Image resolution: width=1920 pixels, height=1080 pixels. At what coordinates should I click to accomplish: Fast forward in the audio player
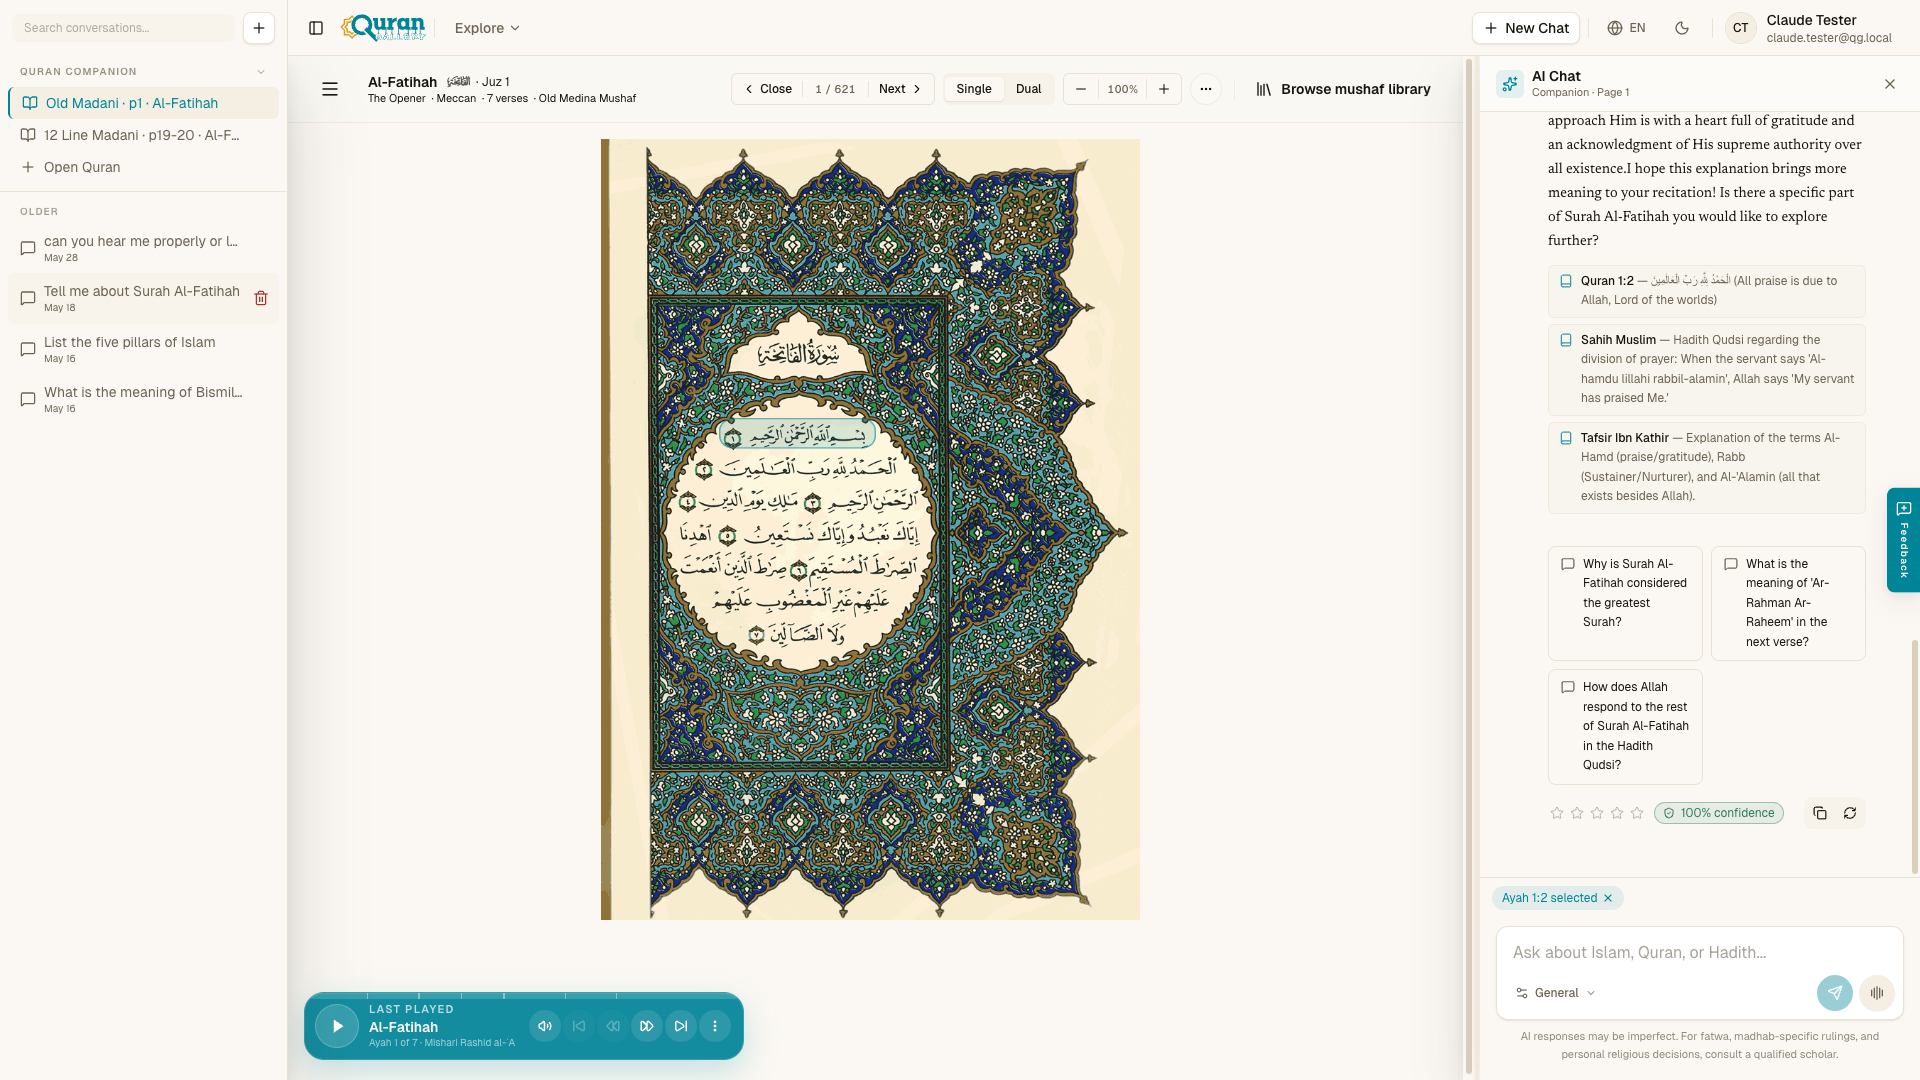pyautogui.click(x=647, y=1026)
